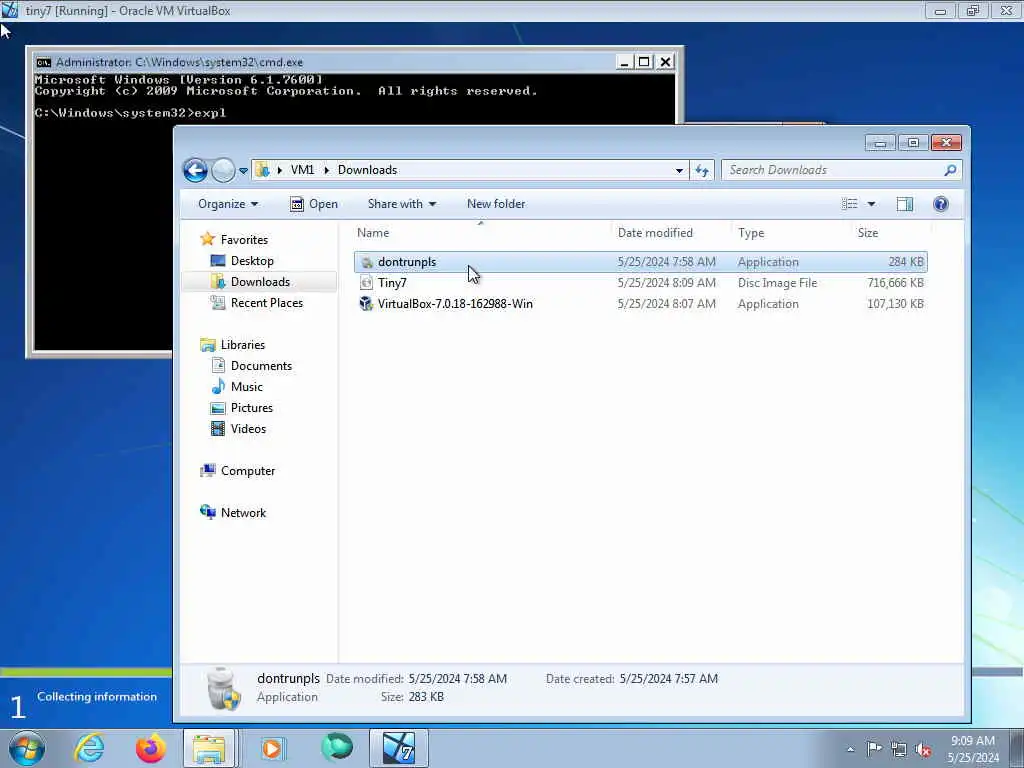The image size is (1024, 768).
Task: Click New folder in the toolbar
Action: point(496,204)
